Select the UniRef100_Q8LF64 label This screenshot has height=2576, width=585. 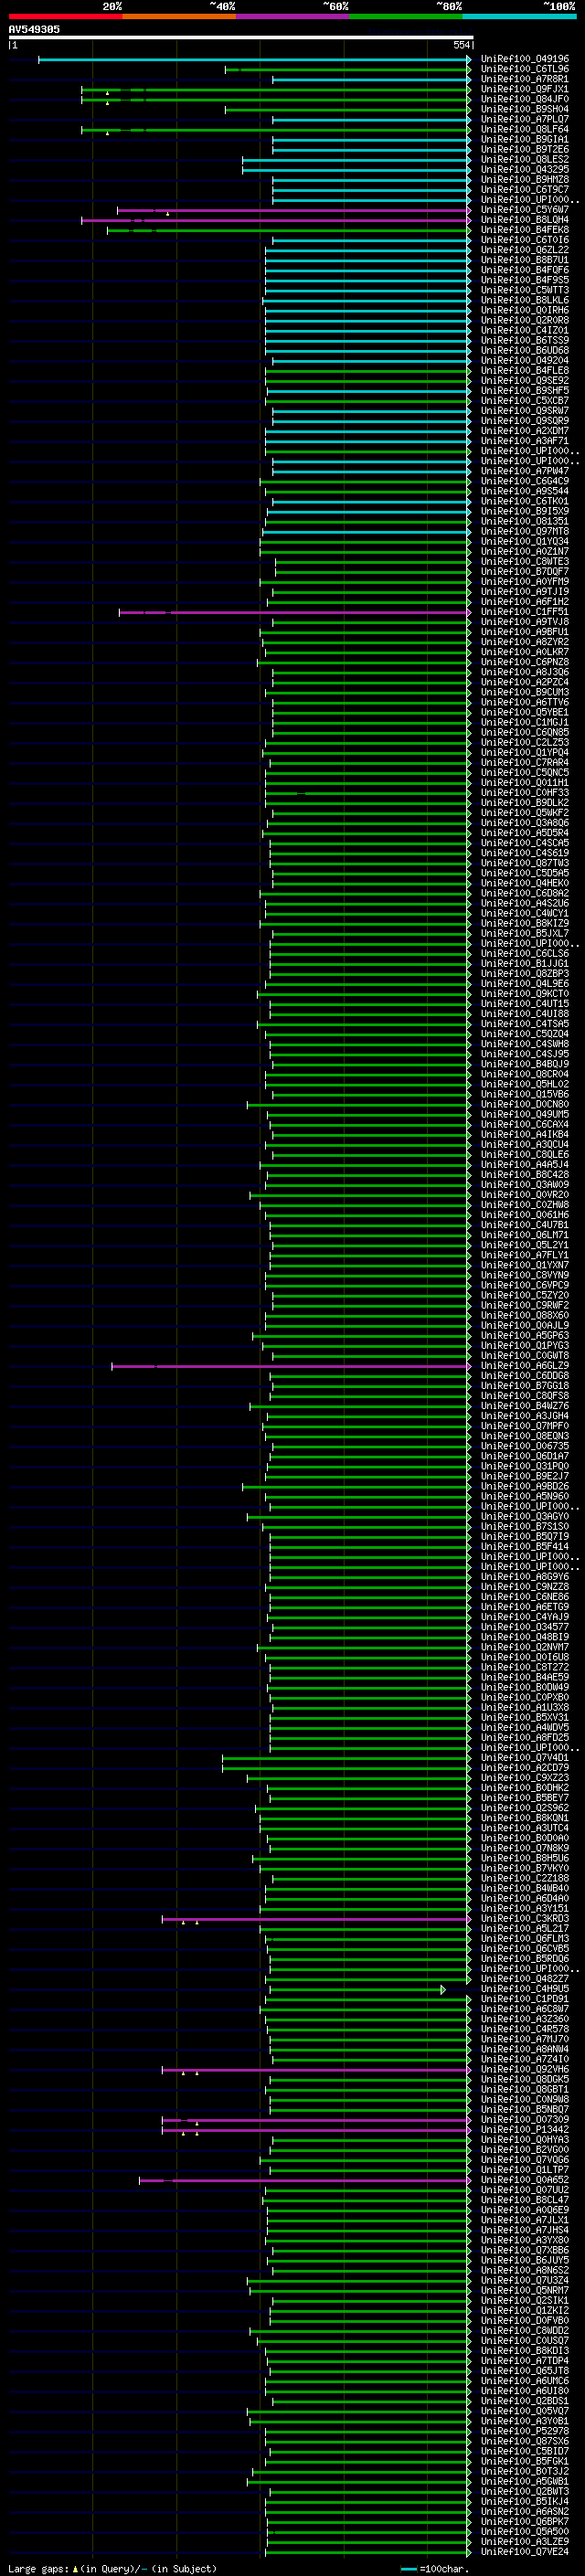point(525,129)
